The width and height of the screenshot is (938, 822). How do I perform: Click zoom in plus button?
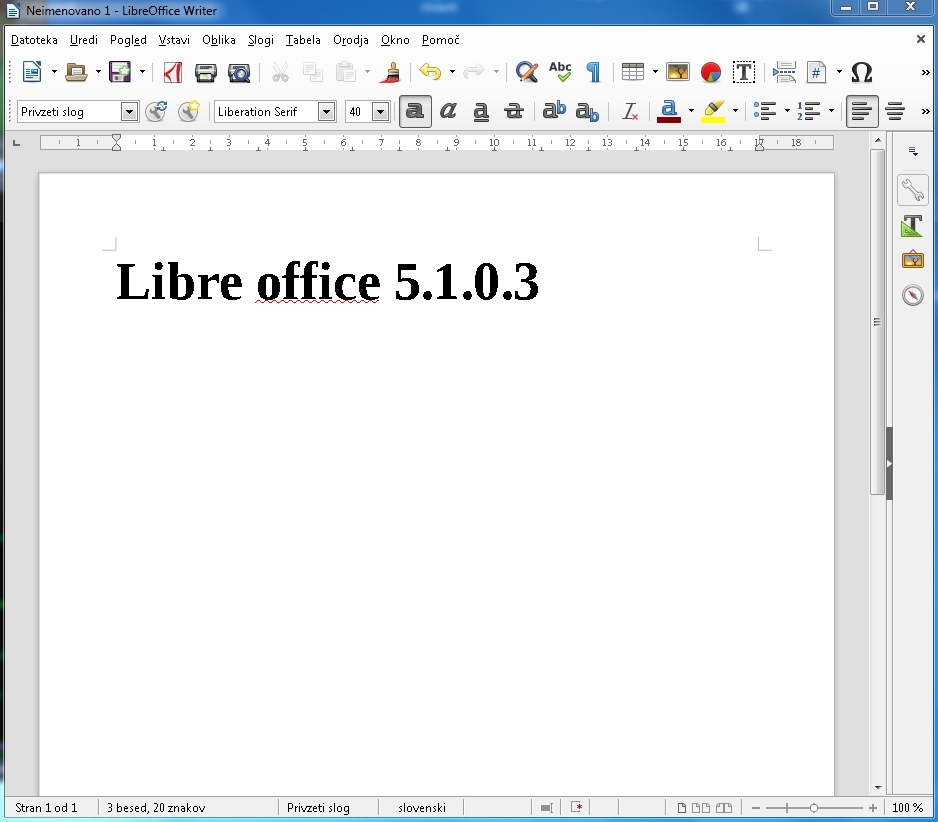point(873,808)
